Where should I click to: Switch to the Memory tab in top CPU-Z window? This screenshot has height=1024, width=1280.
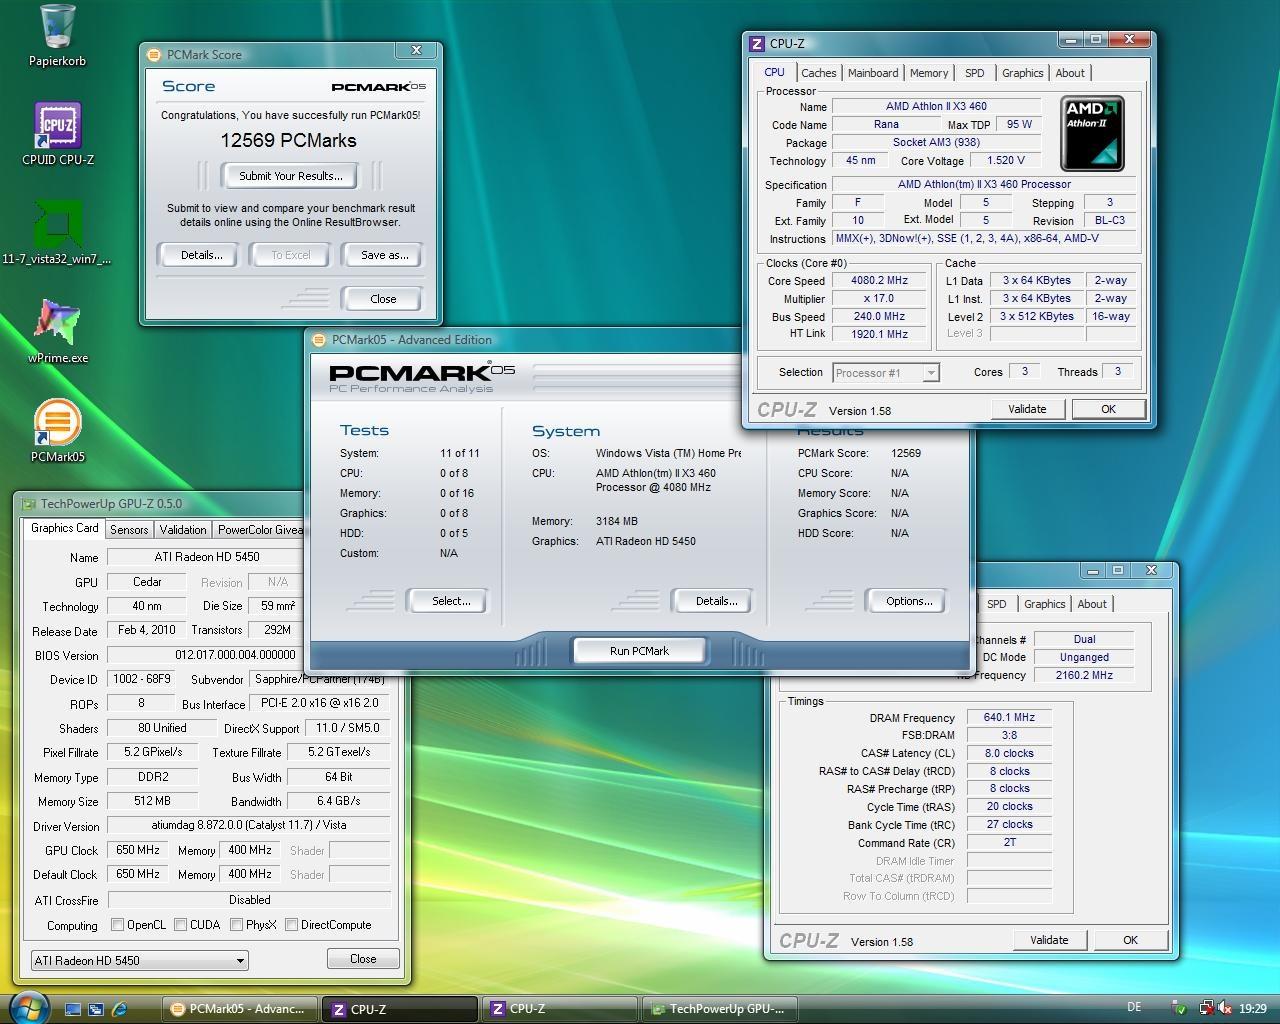(928, 73)
